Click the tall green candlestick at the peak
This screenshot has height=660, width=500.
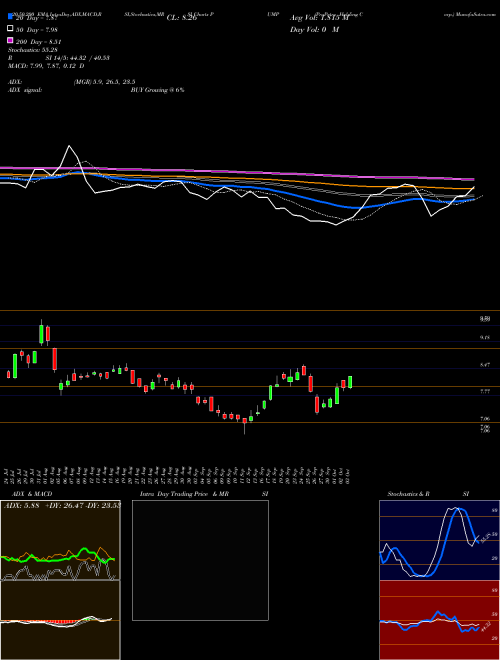[41, 333]
